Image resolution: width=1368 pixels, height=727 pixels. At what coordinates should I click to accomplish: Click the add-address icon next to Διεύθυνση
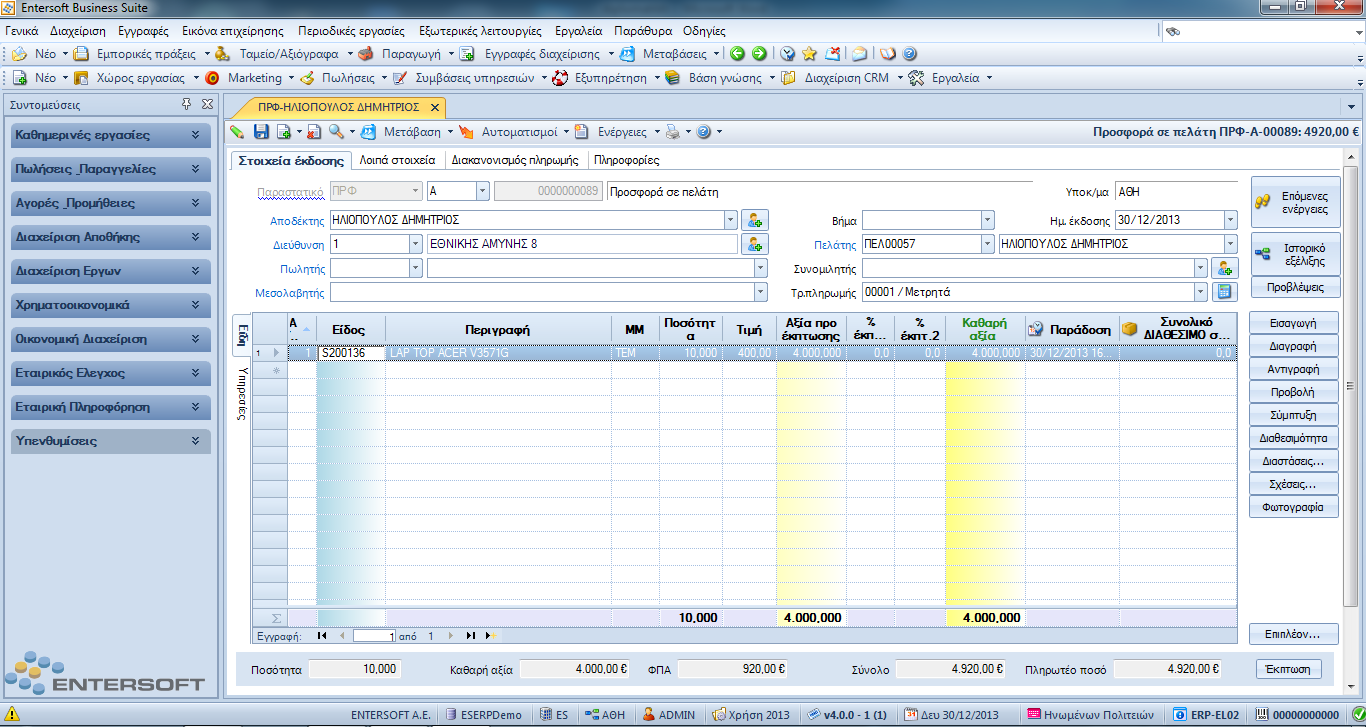tap(754, 244)
